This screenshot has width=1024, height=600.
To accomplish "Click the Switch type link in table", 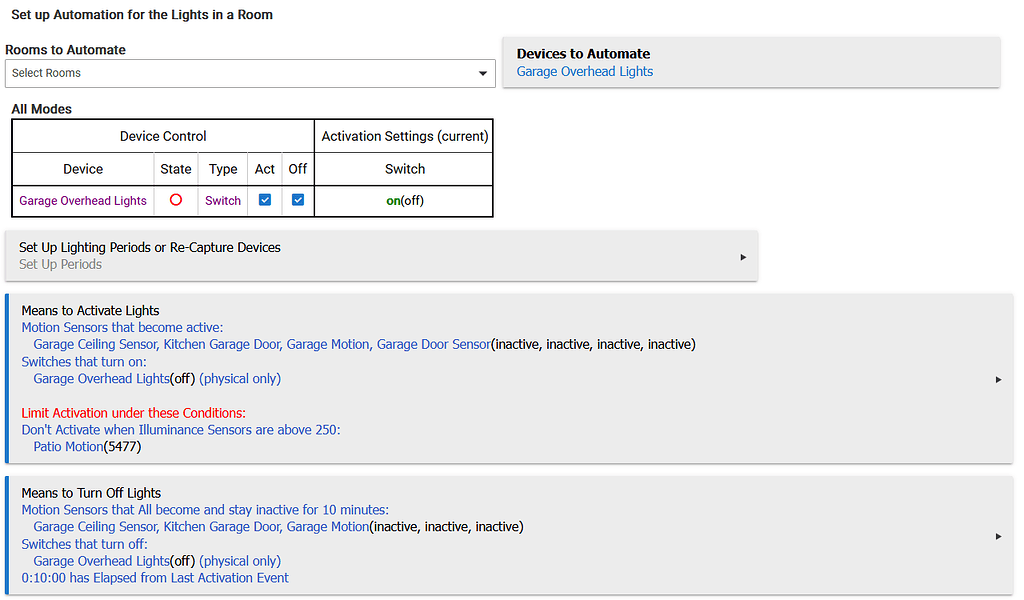I will point(223,200).
